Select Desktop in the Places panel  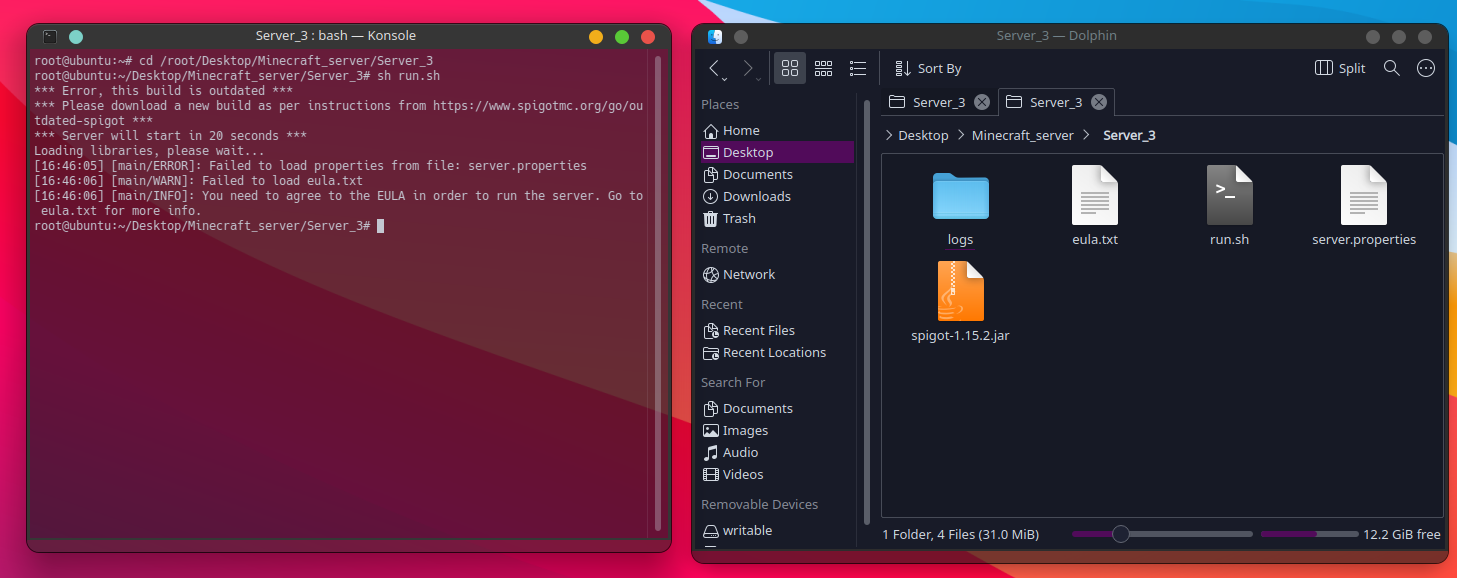pyautogui.click(x=776, y=152)
